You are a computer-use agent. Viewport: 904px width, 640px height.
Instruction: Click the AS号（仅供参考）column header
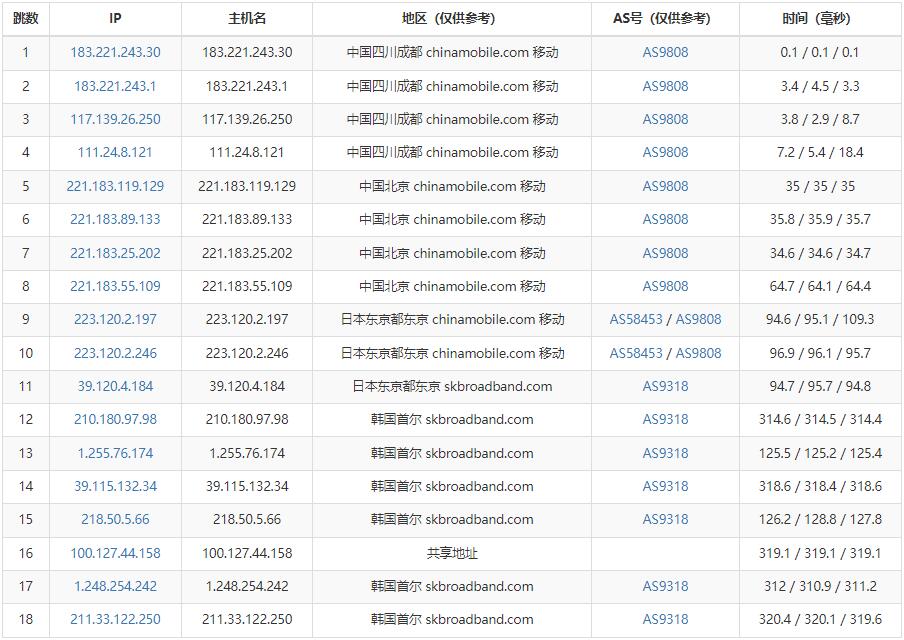(x=665, y=19)
